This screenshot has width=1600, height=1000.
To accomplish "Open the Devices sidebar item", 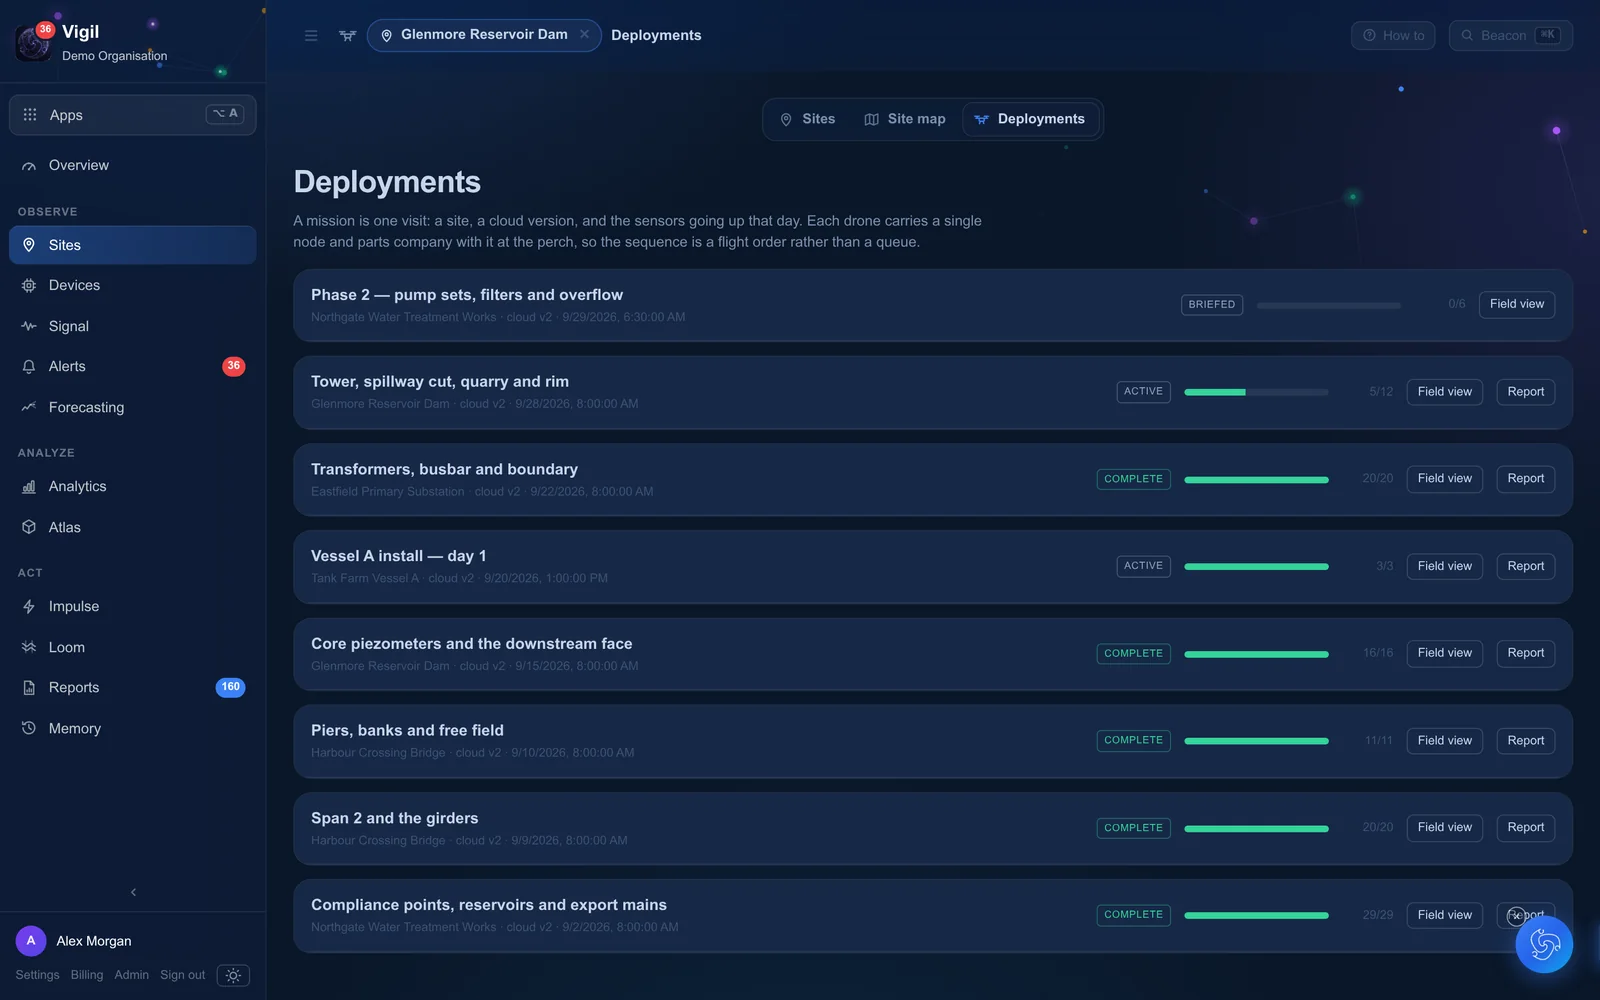I will (x=132, y=286).
